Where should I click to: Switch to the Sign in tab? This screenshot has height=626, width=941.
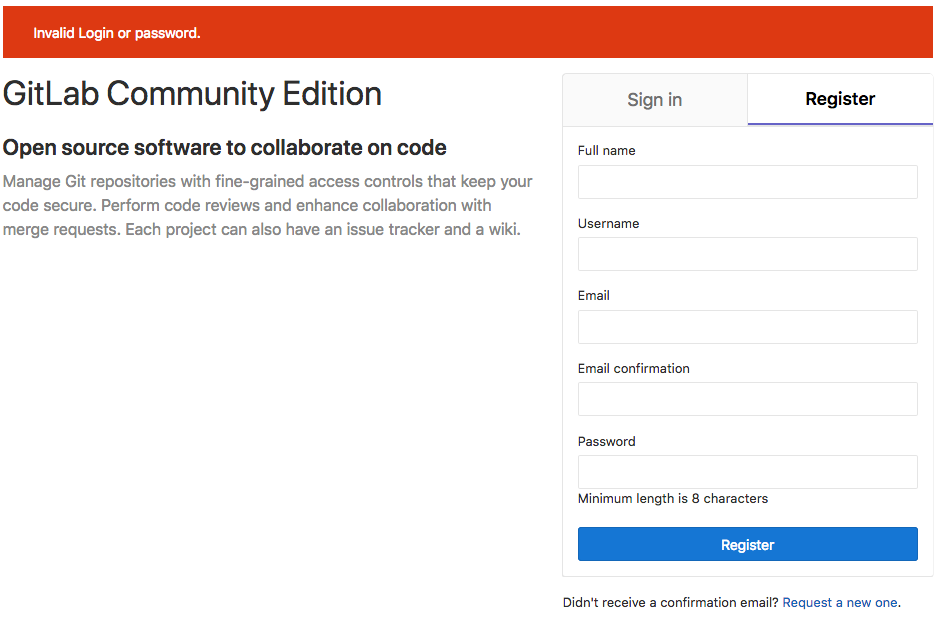click(x=655, y=100)
